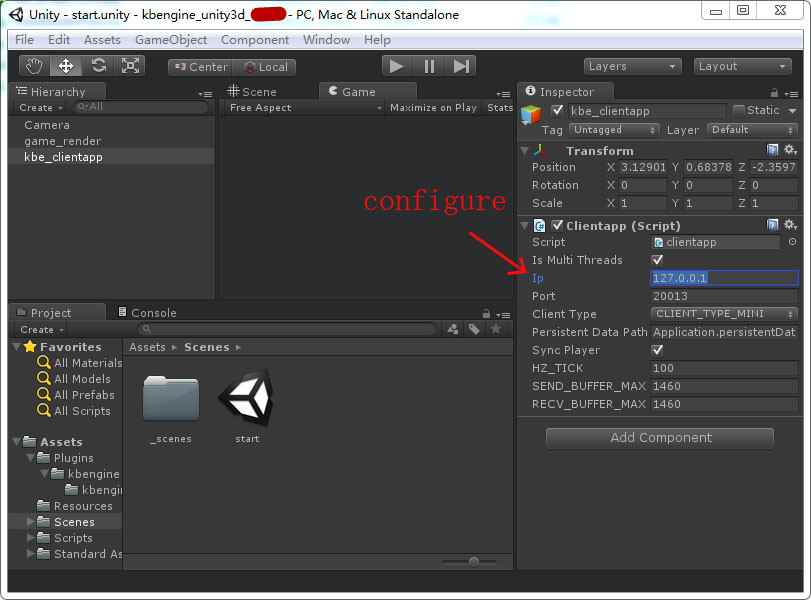Toggle Sync Player checkbox
The height and width of the screenshot is (600, 811).
click(x=657, y=350)
